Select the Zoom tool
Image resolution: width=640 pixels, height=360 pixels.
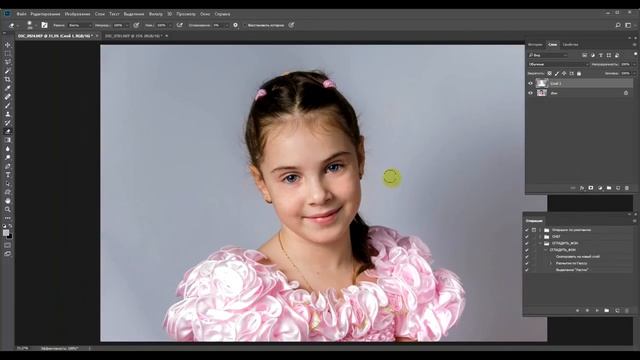click(x=7, y=209)
